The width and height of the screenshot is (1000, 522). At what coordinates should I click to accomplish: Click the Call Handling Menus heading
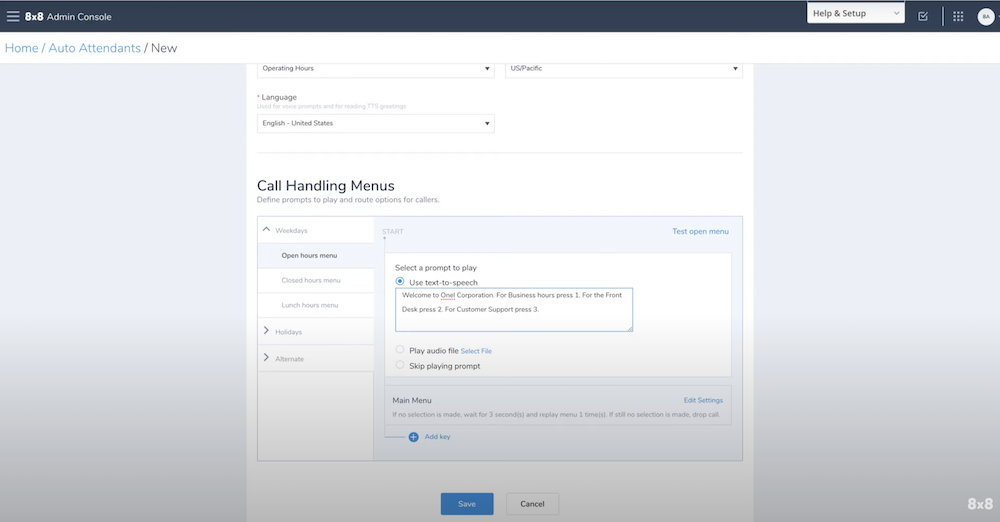326,186
